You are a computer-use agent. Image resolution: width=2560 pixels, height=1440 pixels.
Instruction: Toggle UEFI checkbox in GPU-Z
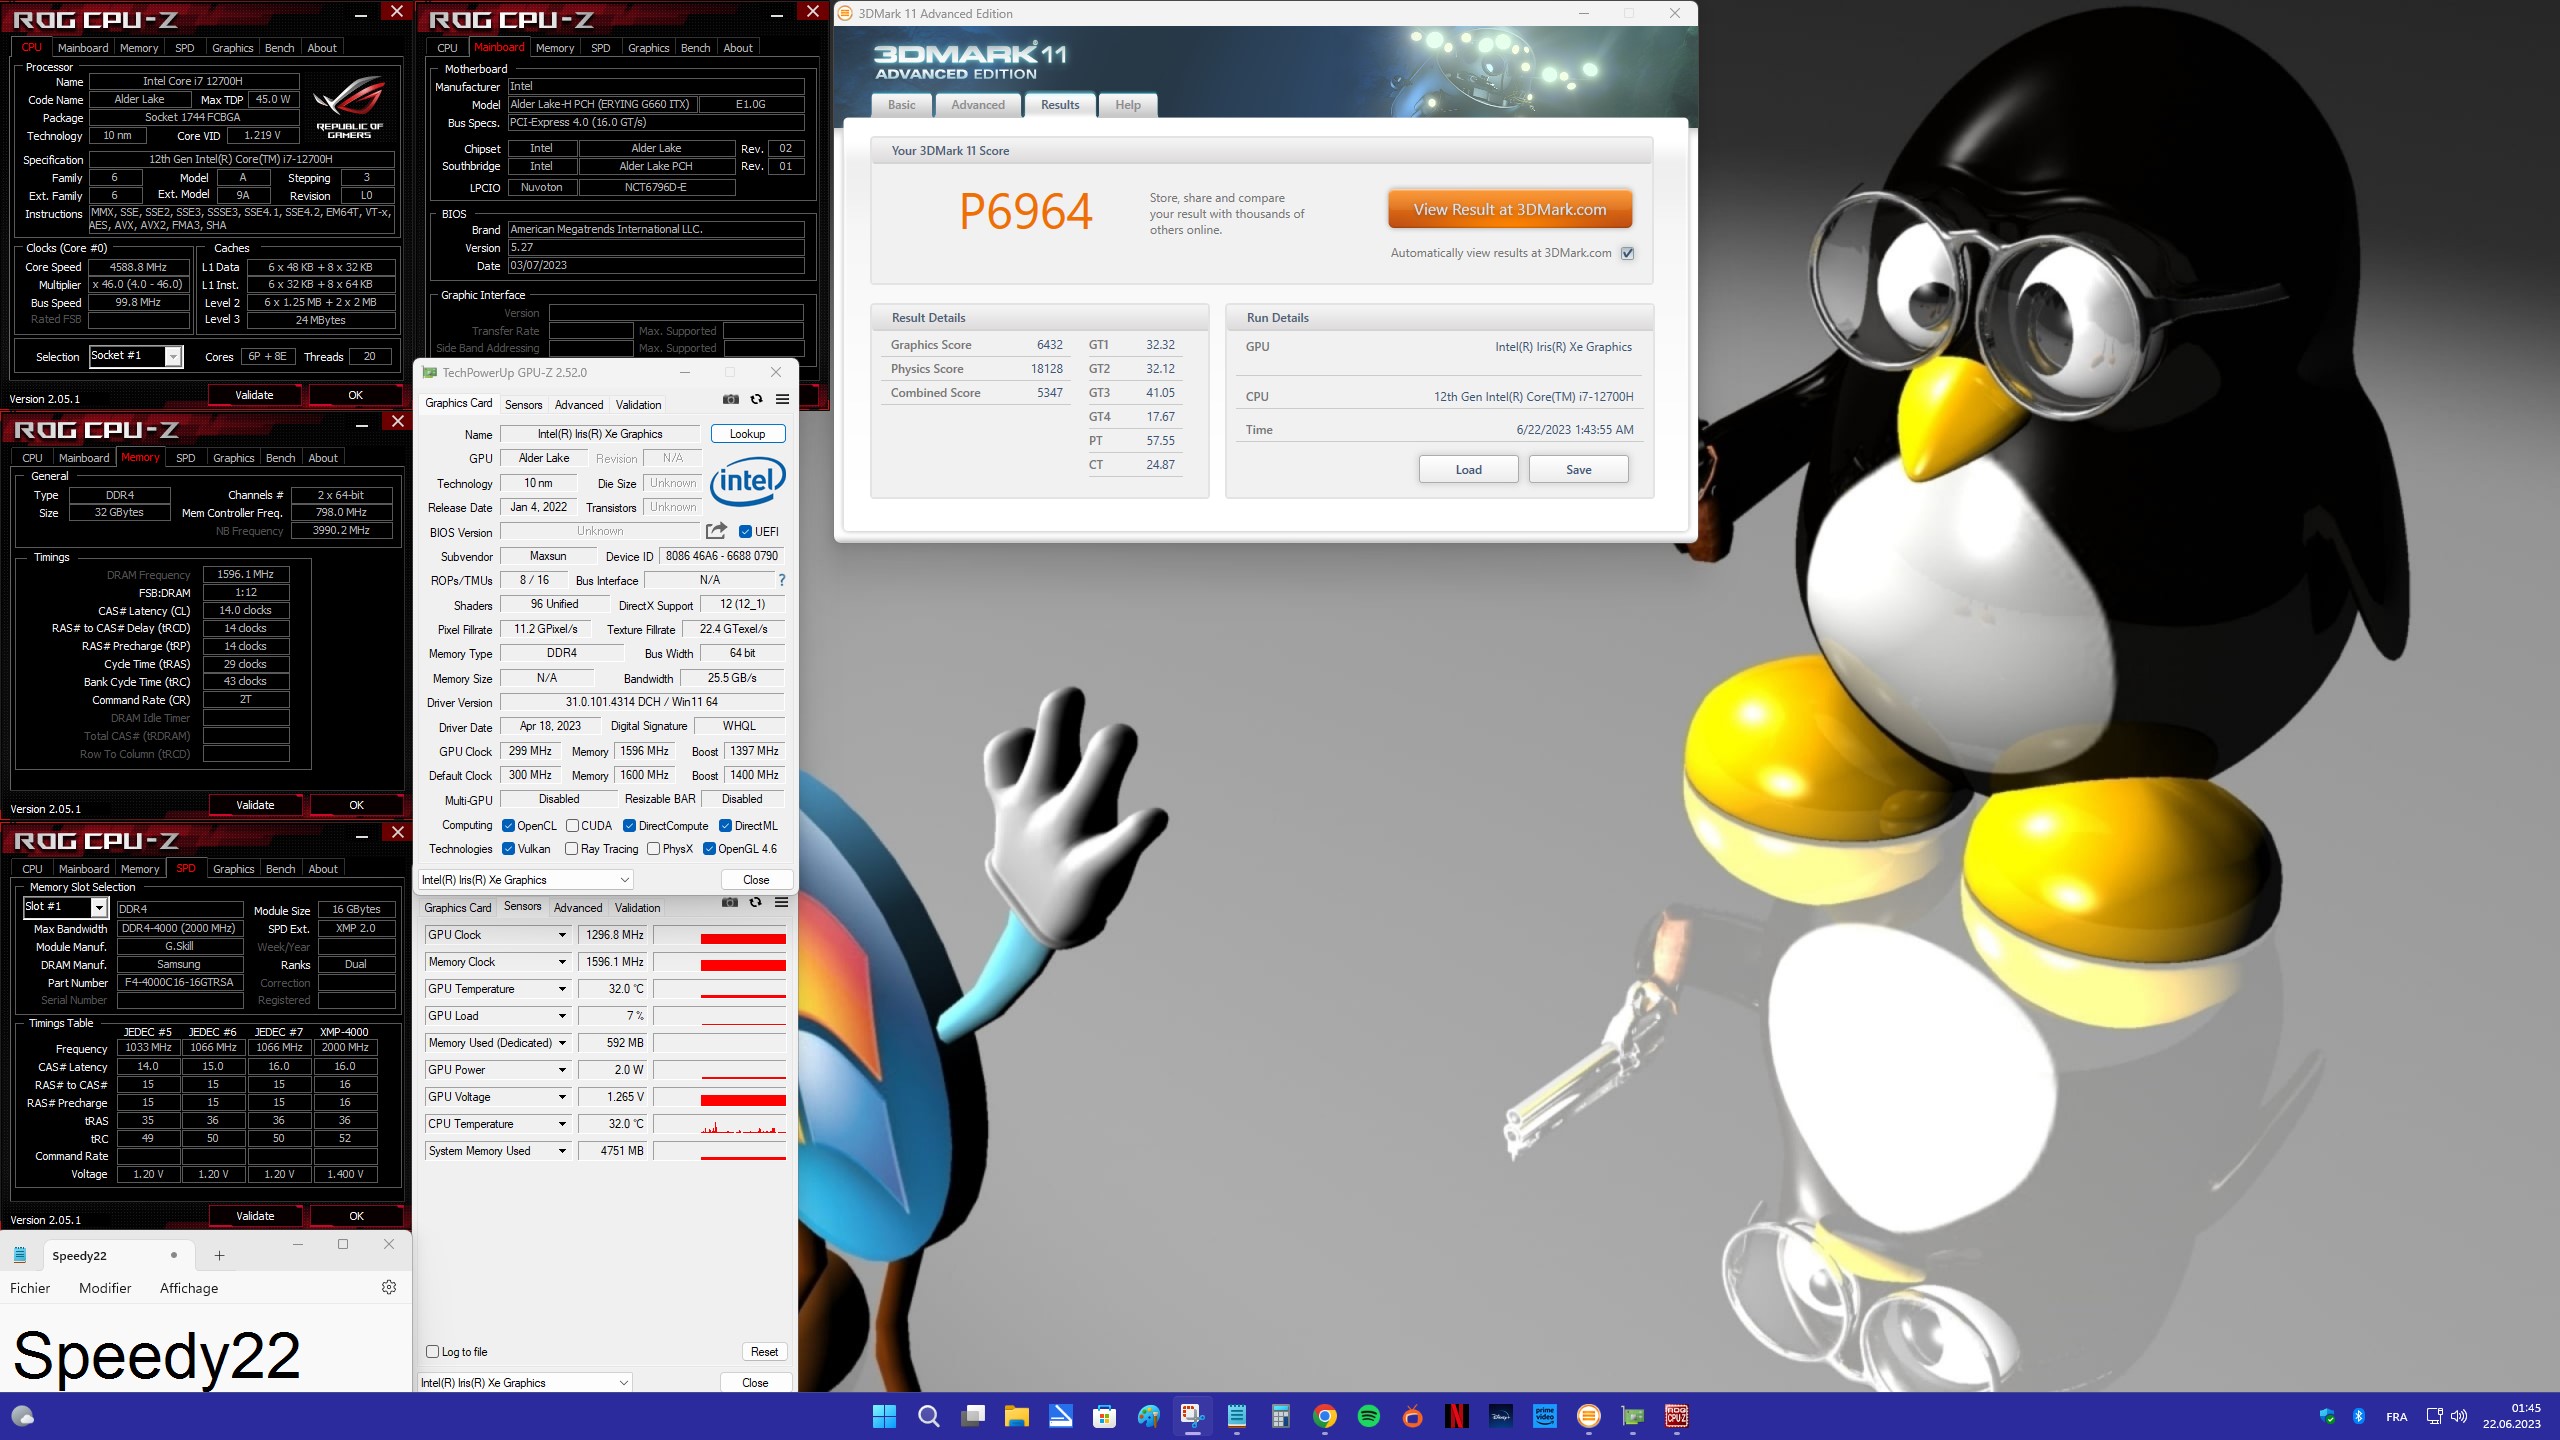coord(745,531)
